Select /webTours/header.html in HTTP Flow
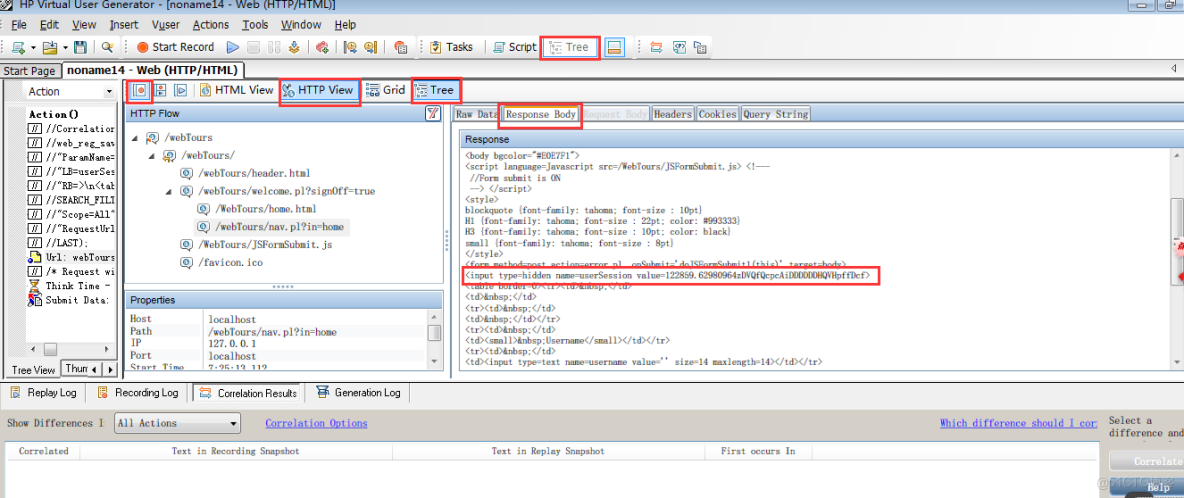The image size is (1184, 498). coord(254,174)
